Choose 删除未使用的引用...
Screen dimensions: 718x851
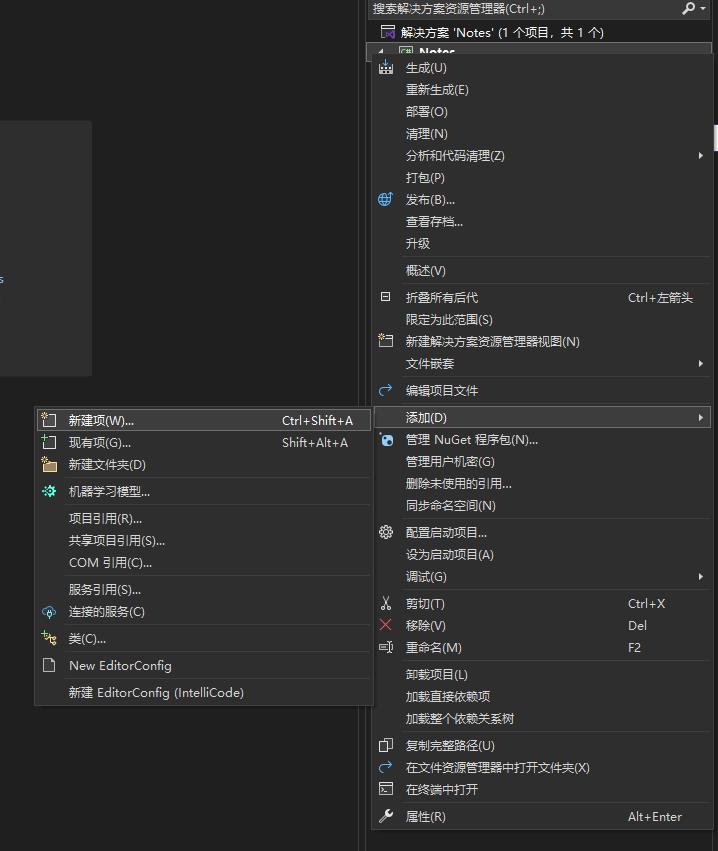coord(542,484)
